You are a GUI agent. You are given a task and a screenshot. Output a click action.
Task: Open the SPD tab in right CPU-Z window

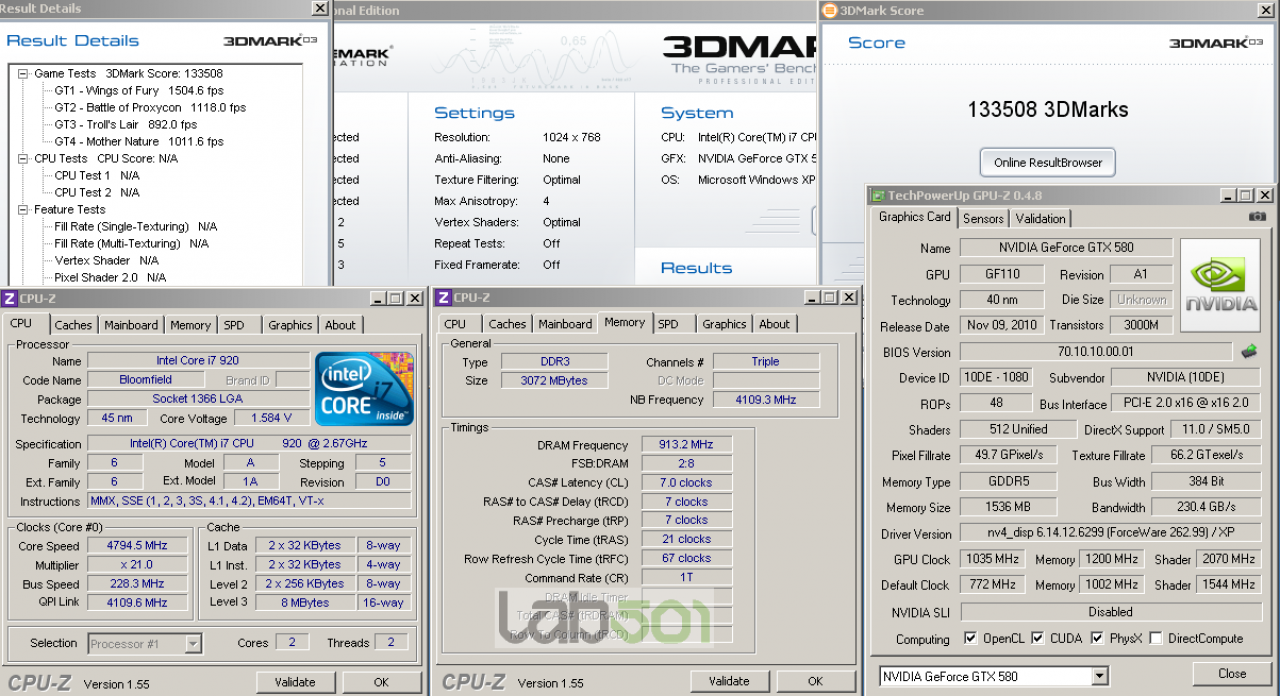668,324
